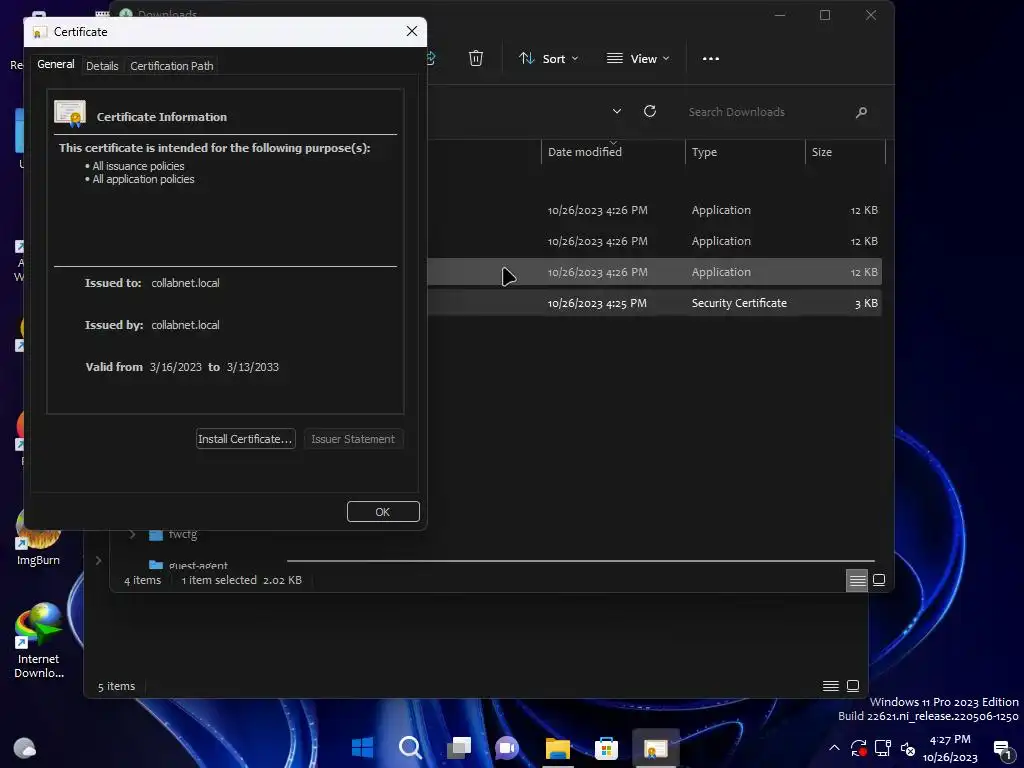Click the Valid from date 3/16/2023 text
Viewport: 1024px width, 768px height.
pyautogui.click(x=176, y=367)
